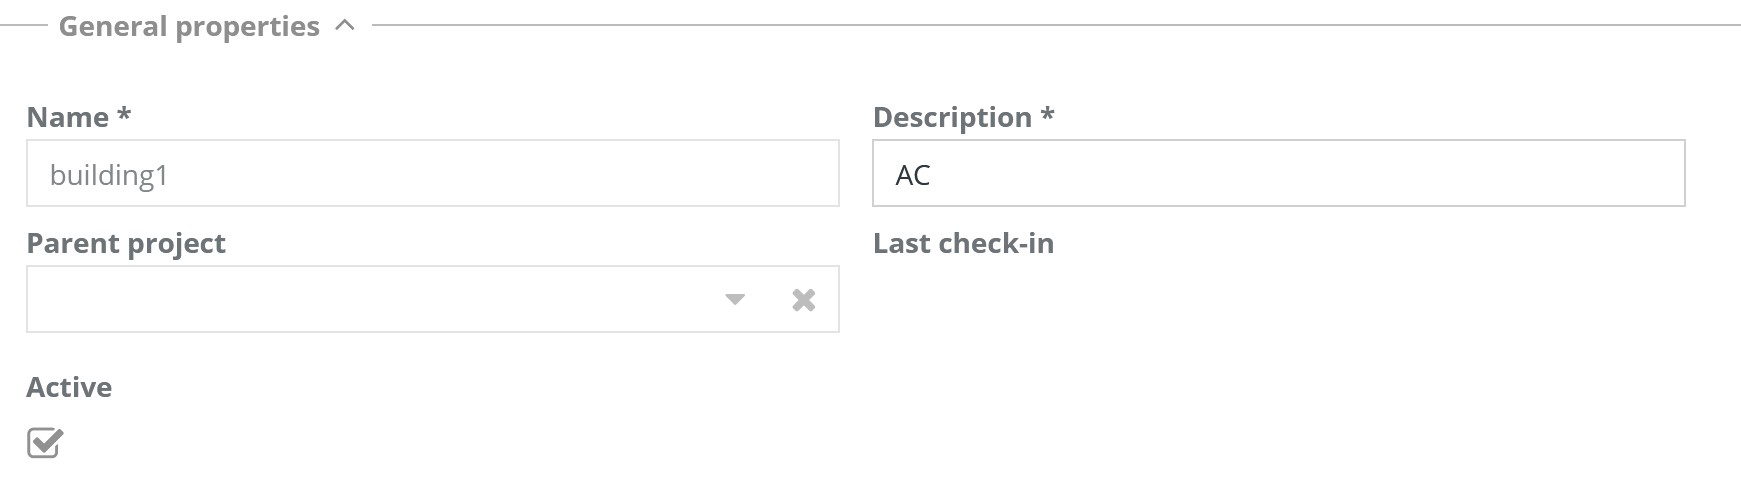Place cursor on the AC text

[x=913, y=175]
